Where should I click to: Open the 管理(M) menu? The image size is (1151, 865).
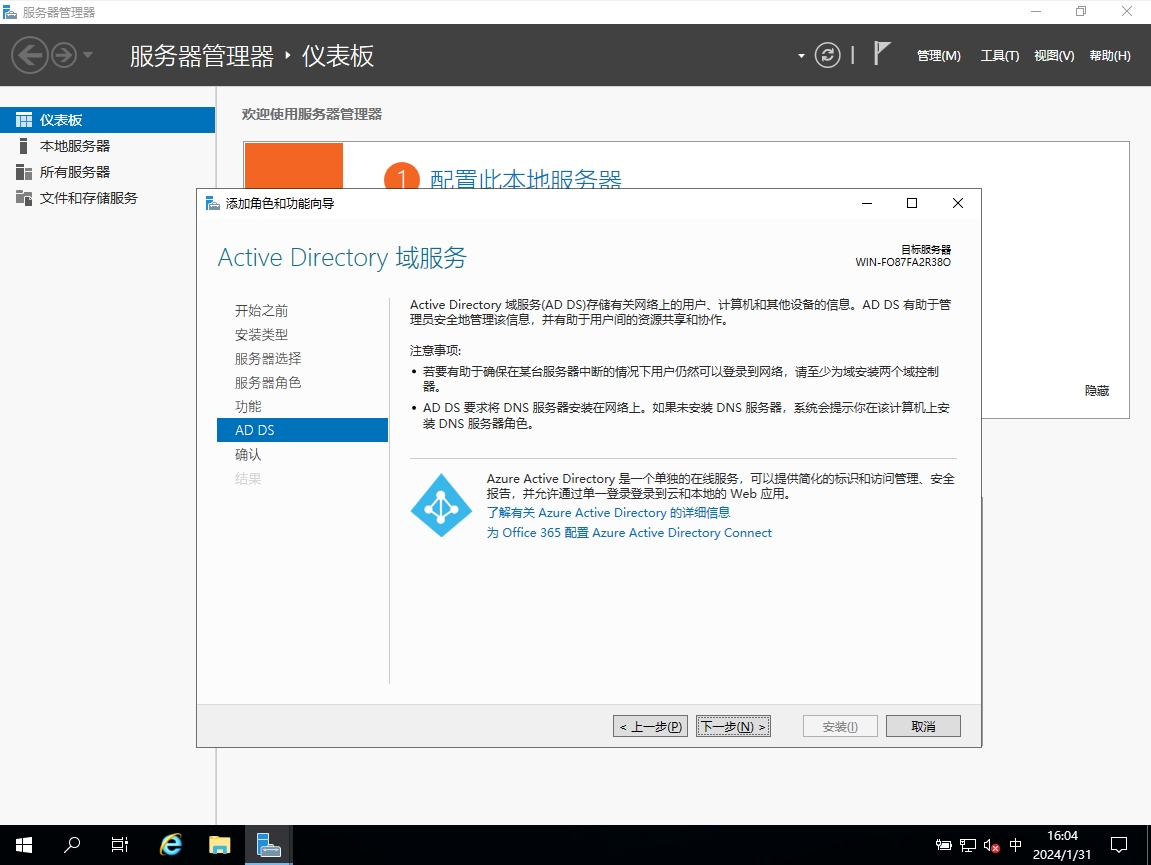click(x=938, y=56)
